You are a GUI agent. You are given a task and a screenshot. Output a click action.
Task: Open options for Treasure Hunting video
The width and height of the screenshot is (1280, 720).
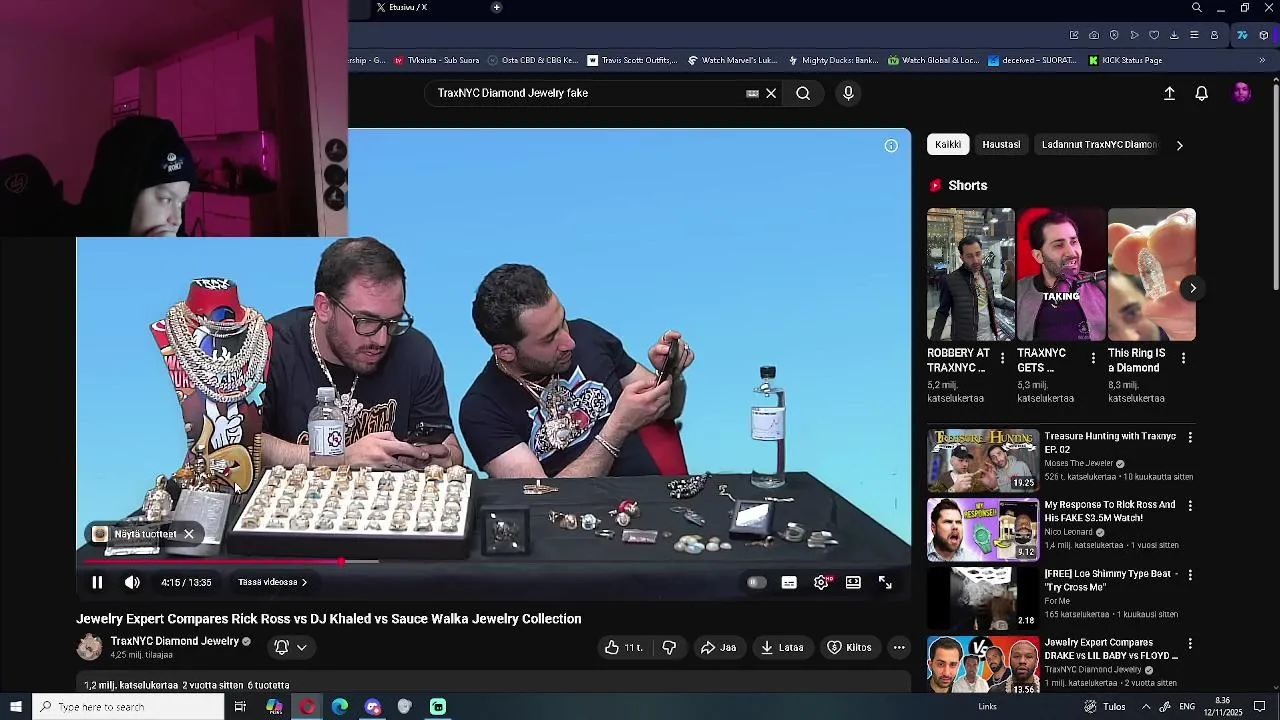[x=1190, y=437]
